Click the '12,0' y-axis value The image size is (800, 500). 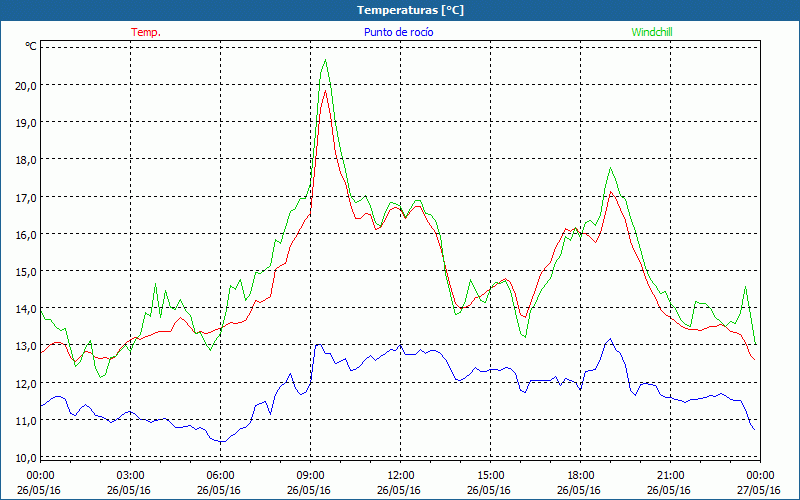26,383
